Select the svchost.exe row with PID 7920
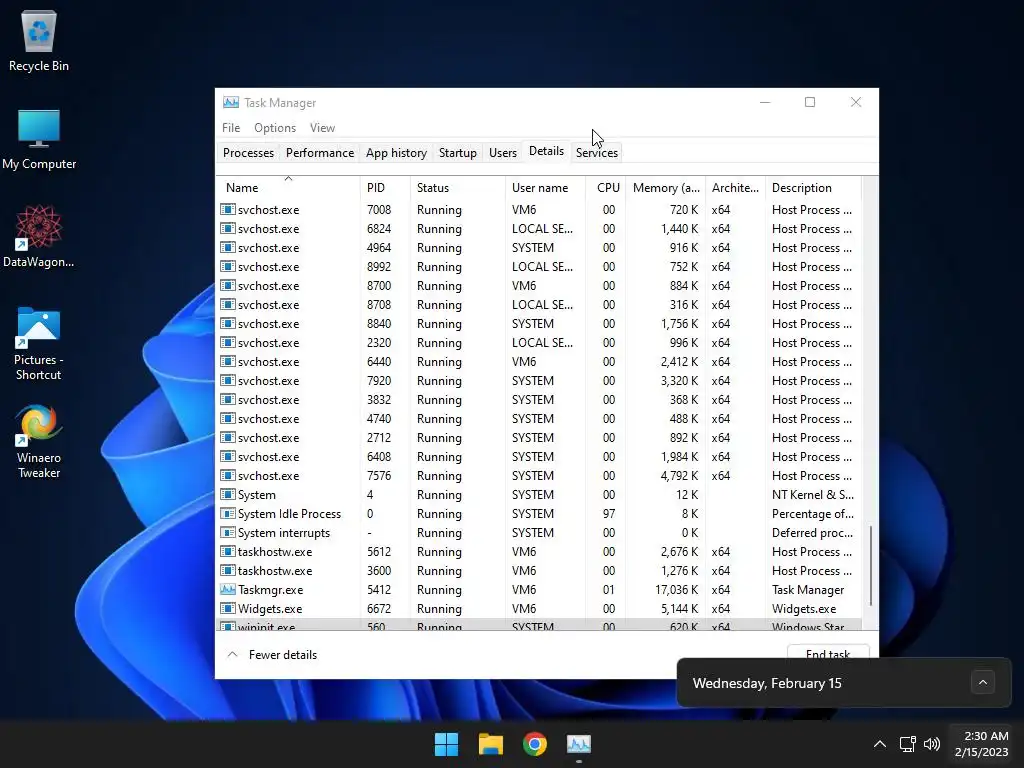 pos(539,381)
